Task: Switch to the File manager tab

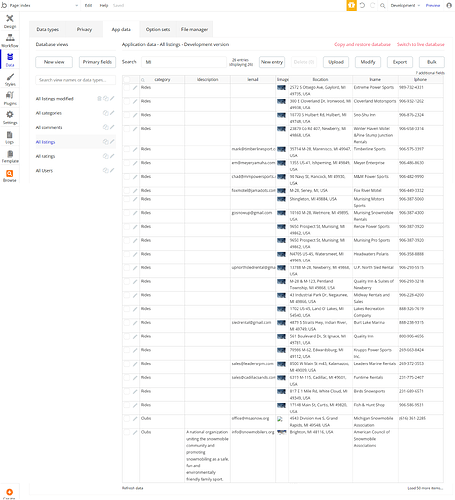Action: [194, 29]
